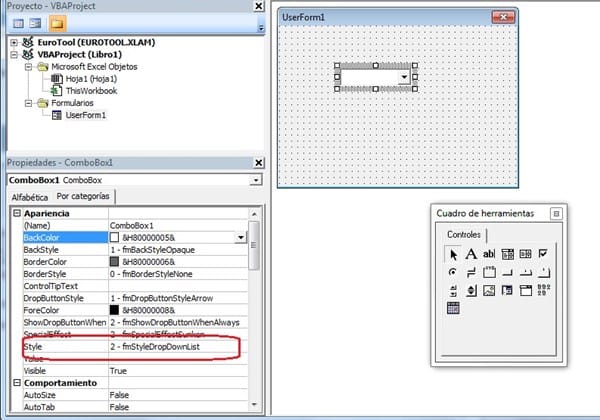Image resolution: width=600 pixels, height=420 pixels.
Task: Select the AutoTab property row
Action: [136, 407]
